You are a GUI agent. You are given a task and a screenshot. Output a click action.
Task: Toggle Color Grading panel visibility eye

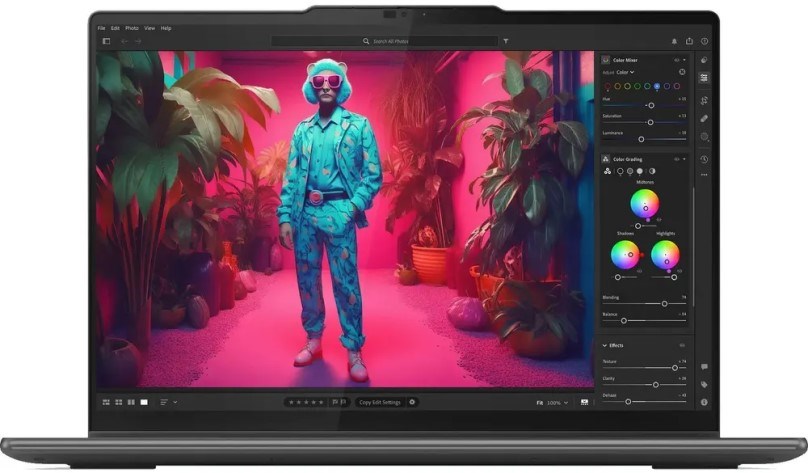[x=677, y=159]
